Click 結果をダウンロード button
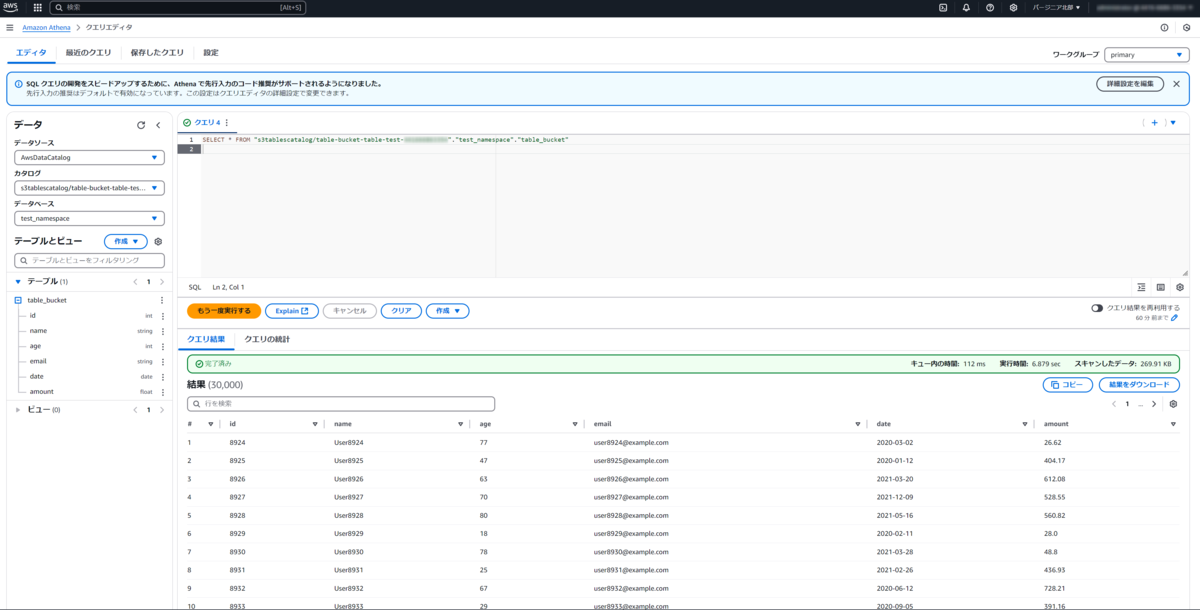 pyautogui.click(x=1139, y=385)
